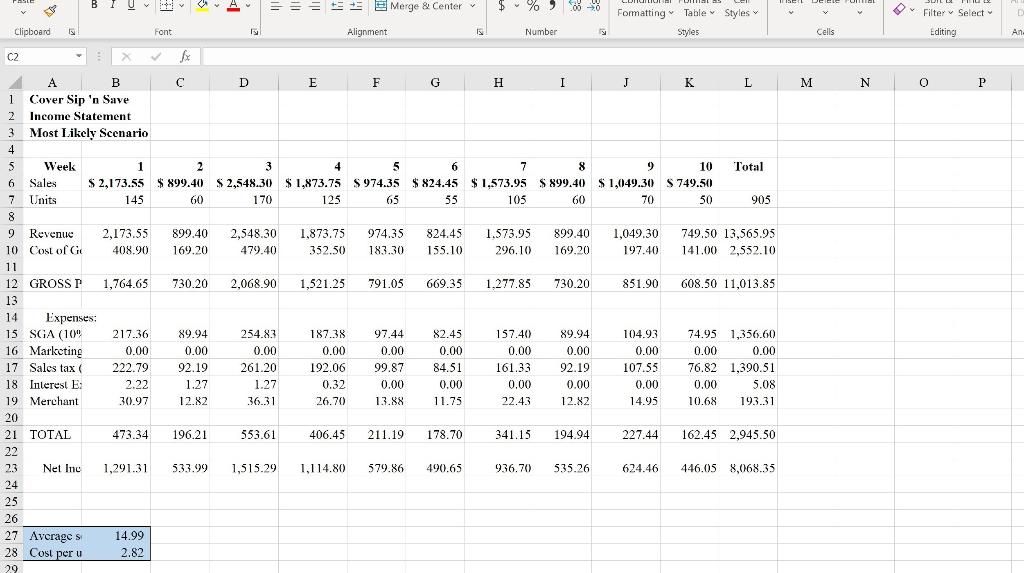Select column L header
Viewport: 1024px width, 573px height.
pos(748,82)
